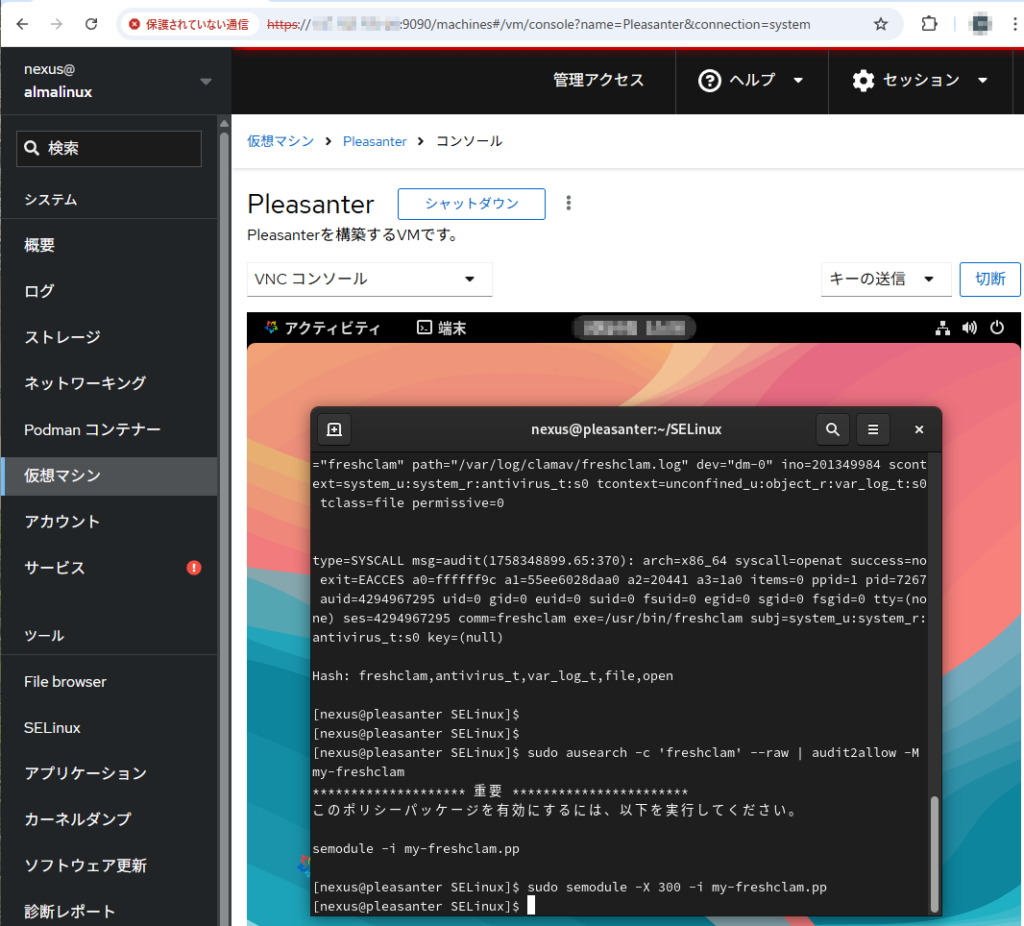Open the ヘルプ dropdown menu
This screenshot has height=926, width=1024.
[752, 80]
